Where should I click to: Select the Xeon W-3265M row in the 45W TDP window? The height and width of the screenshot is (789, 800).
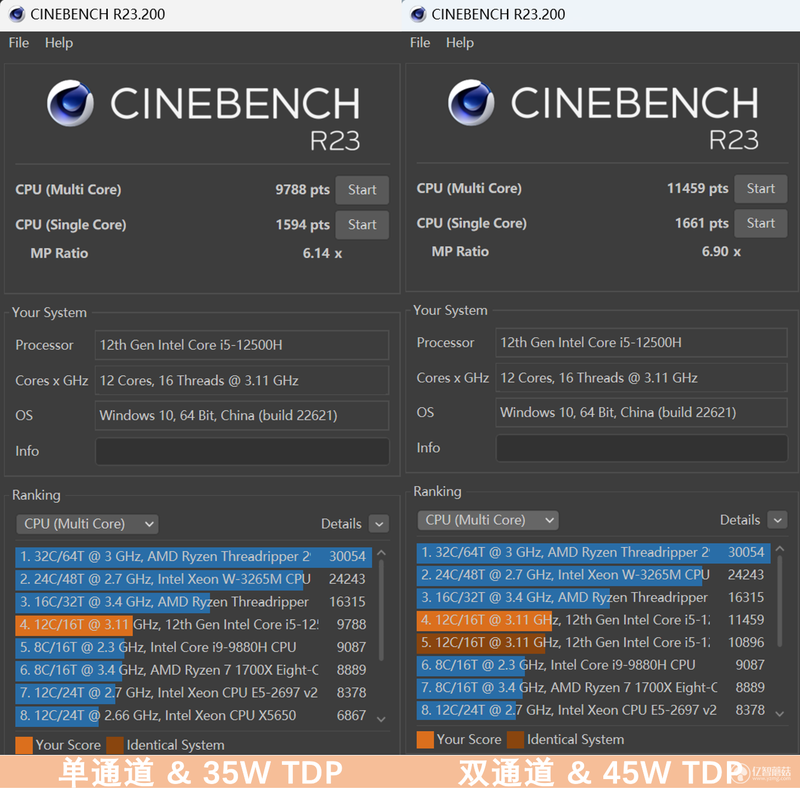(x=593, y=575)
